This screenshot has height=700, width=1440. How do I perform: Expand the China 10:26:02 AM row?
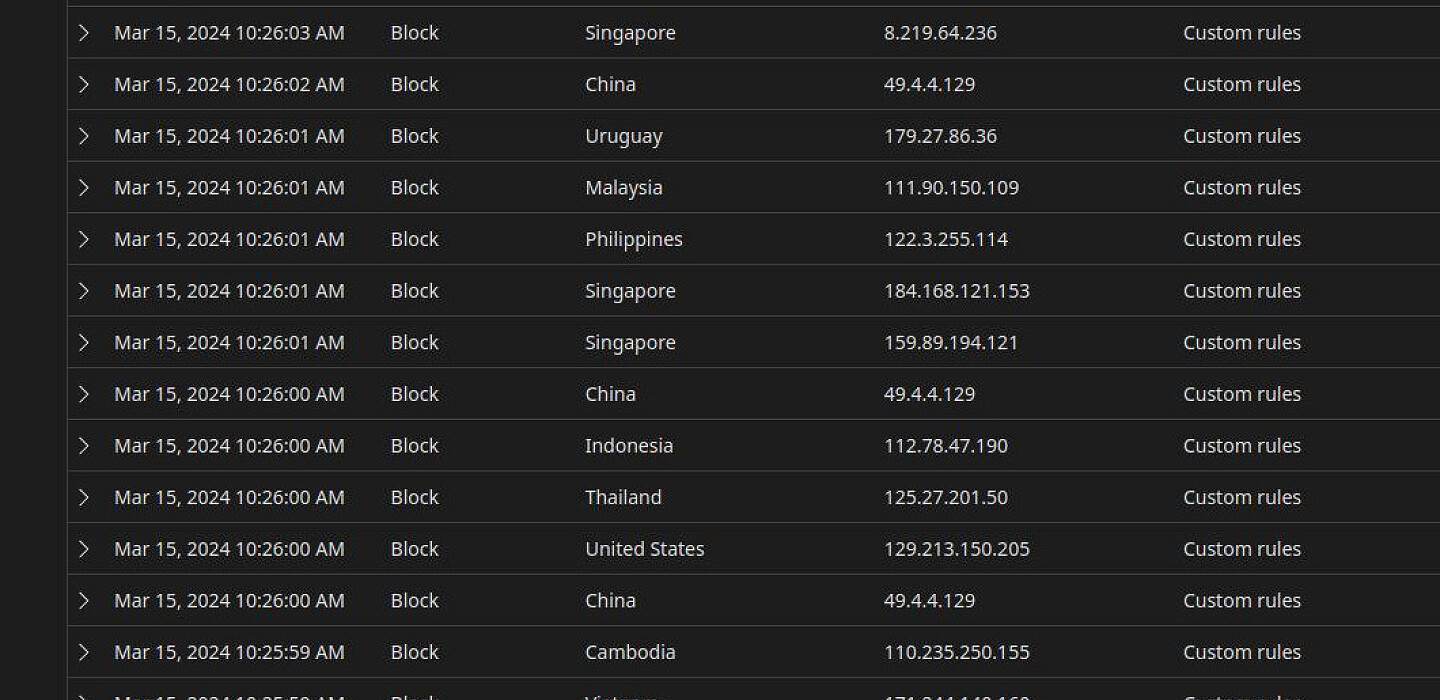pyautogui.click(x=84, y=85)
